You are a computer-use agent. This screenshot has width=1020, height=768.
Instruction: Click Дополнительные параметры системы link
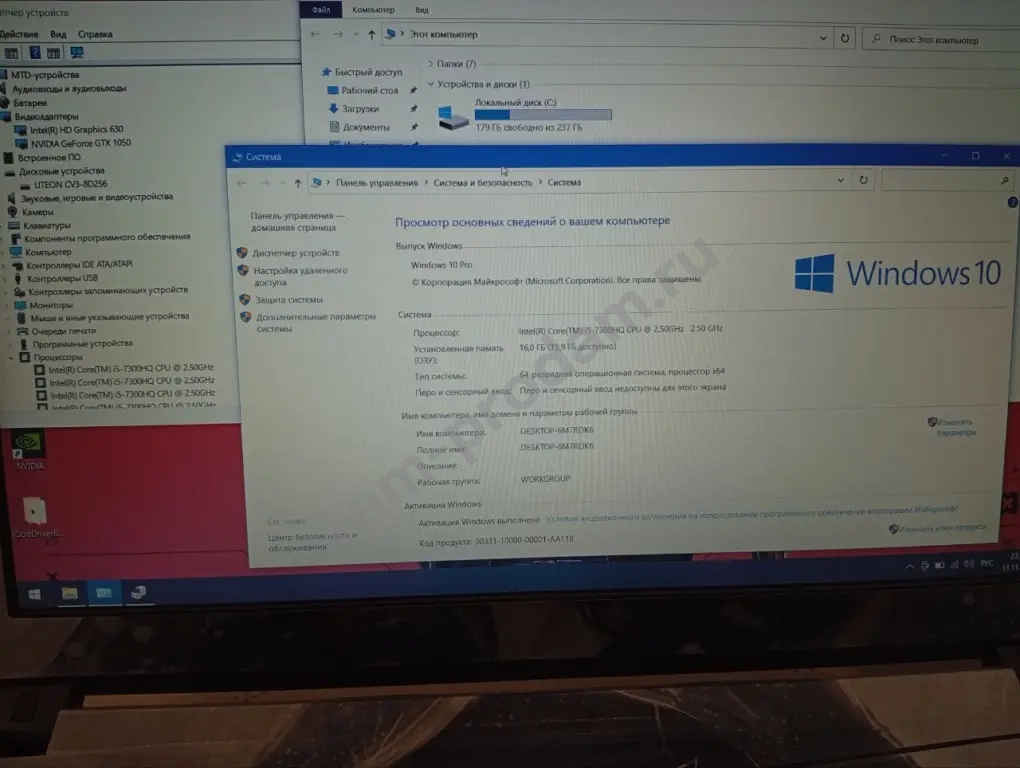pos(315,322)
